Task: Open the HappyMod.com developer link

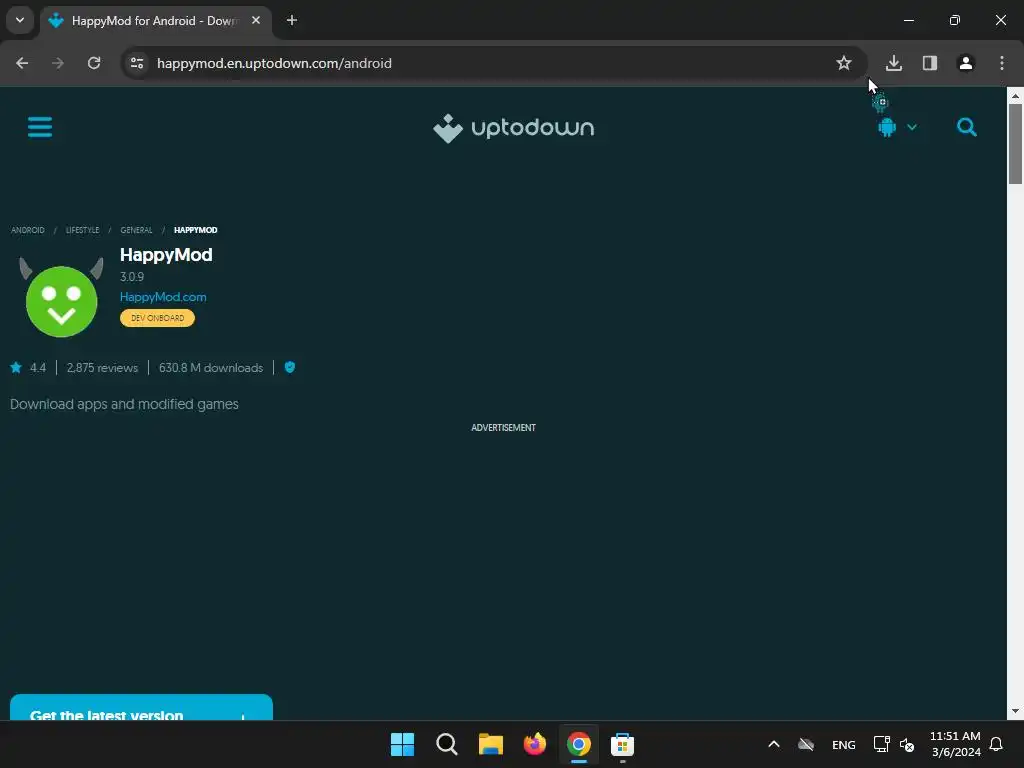Action: pos(163,296)
